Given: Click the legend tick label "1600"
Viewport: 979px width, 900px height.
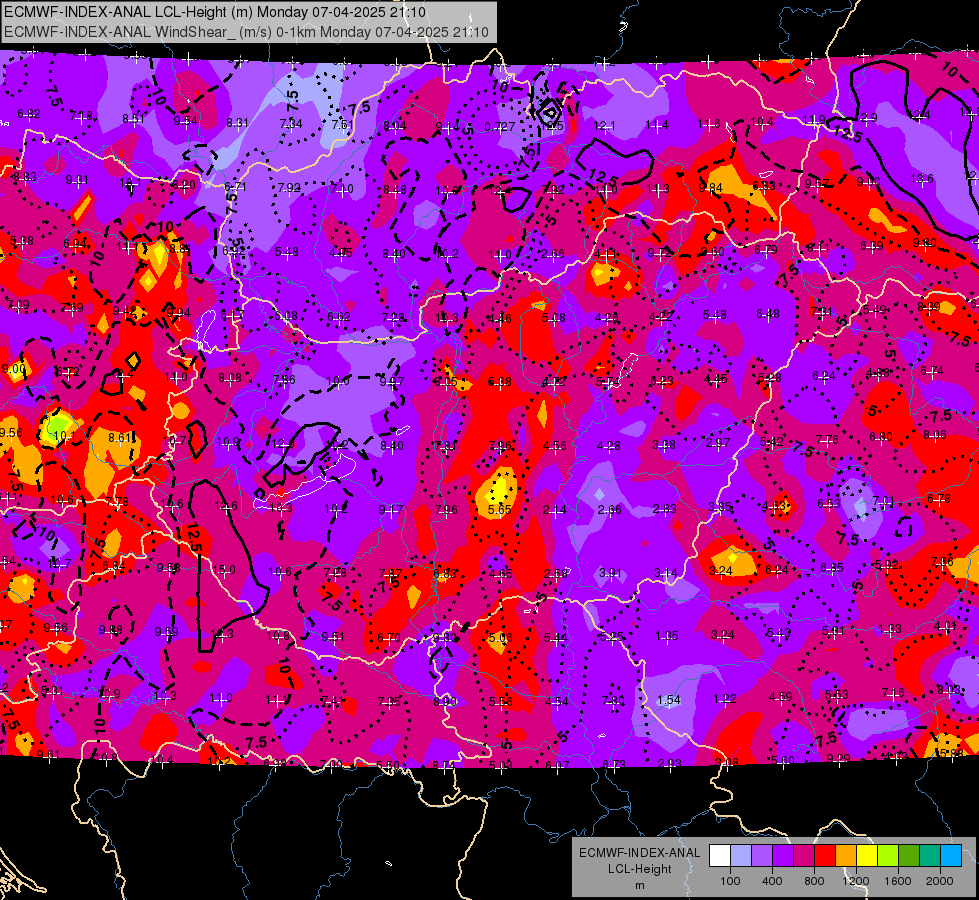Looking at the screenshot, I should coord(897,881).
